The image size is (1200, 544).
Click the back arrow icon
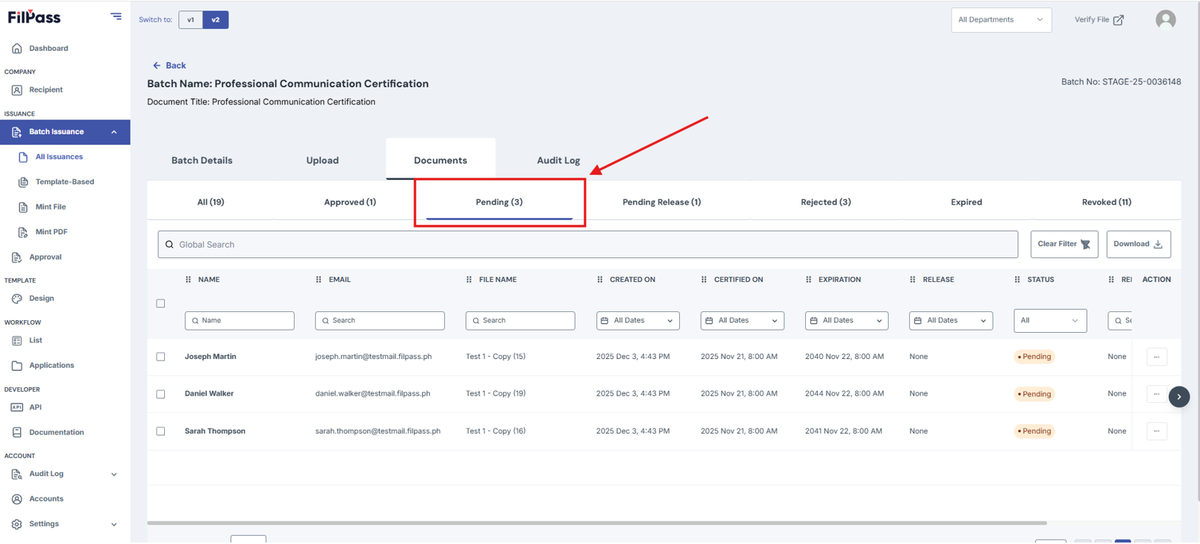tap(157, 65)
